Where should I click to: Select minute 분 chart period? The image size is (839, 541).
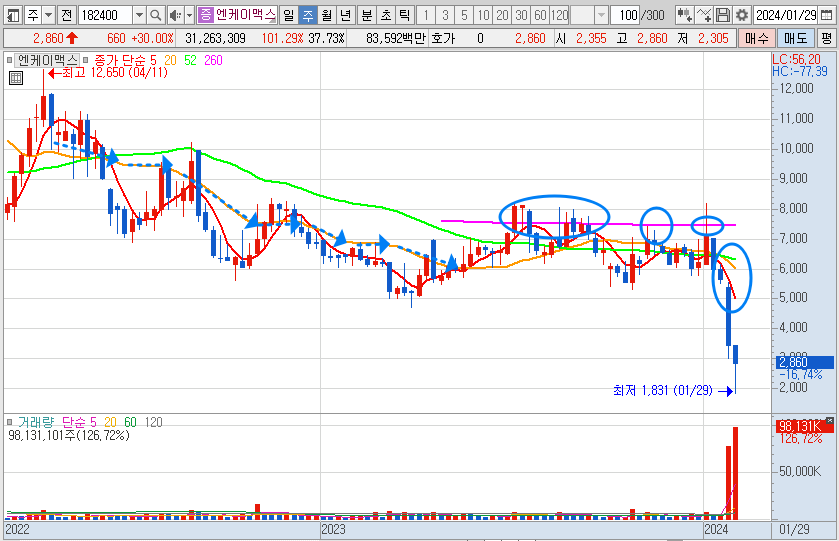pos(367,15)
